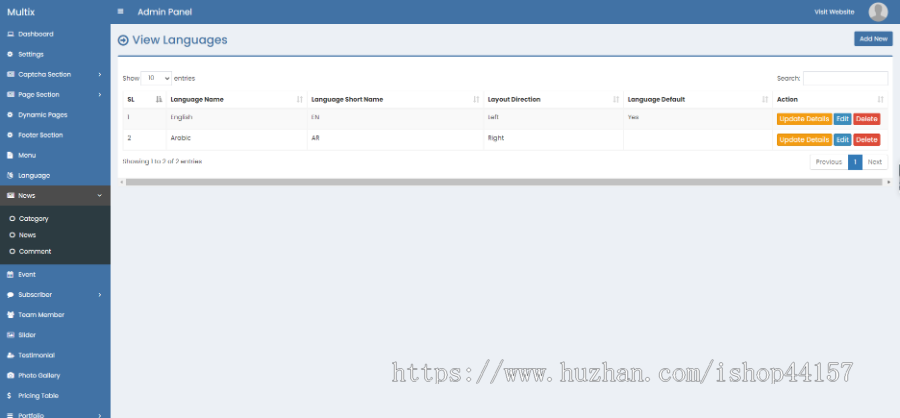Select page 1 in pagination

[x=855, y=162]
